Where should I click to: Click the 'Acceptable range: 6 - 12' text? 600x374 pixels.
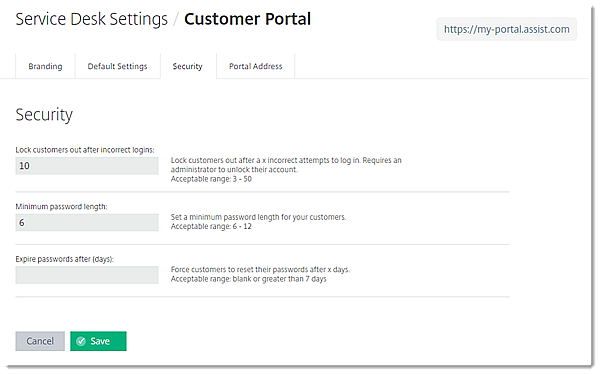tap(211, 227)
